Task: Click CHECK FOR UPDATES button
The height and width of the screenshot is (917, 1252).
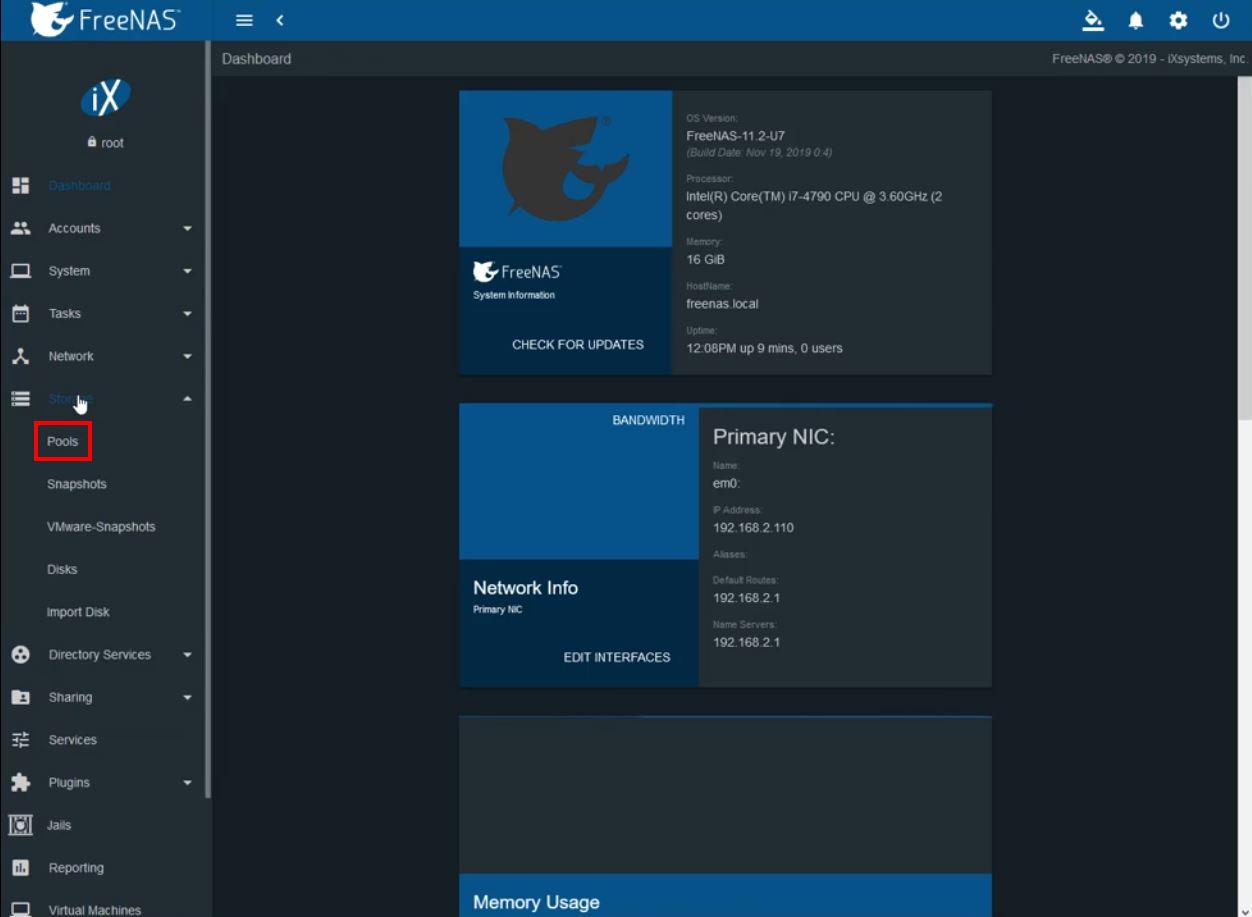Action: pyautogui.click(x=578, y=344)
